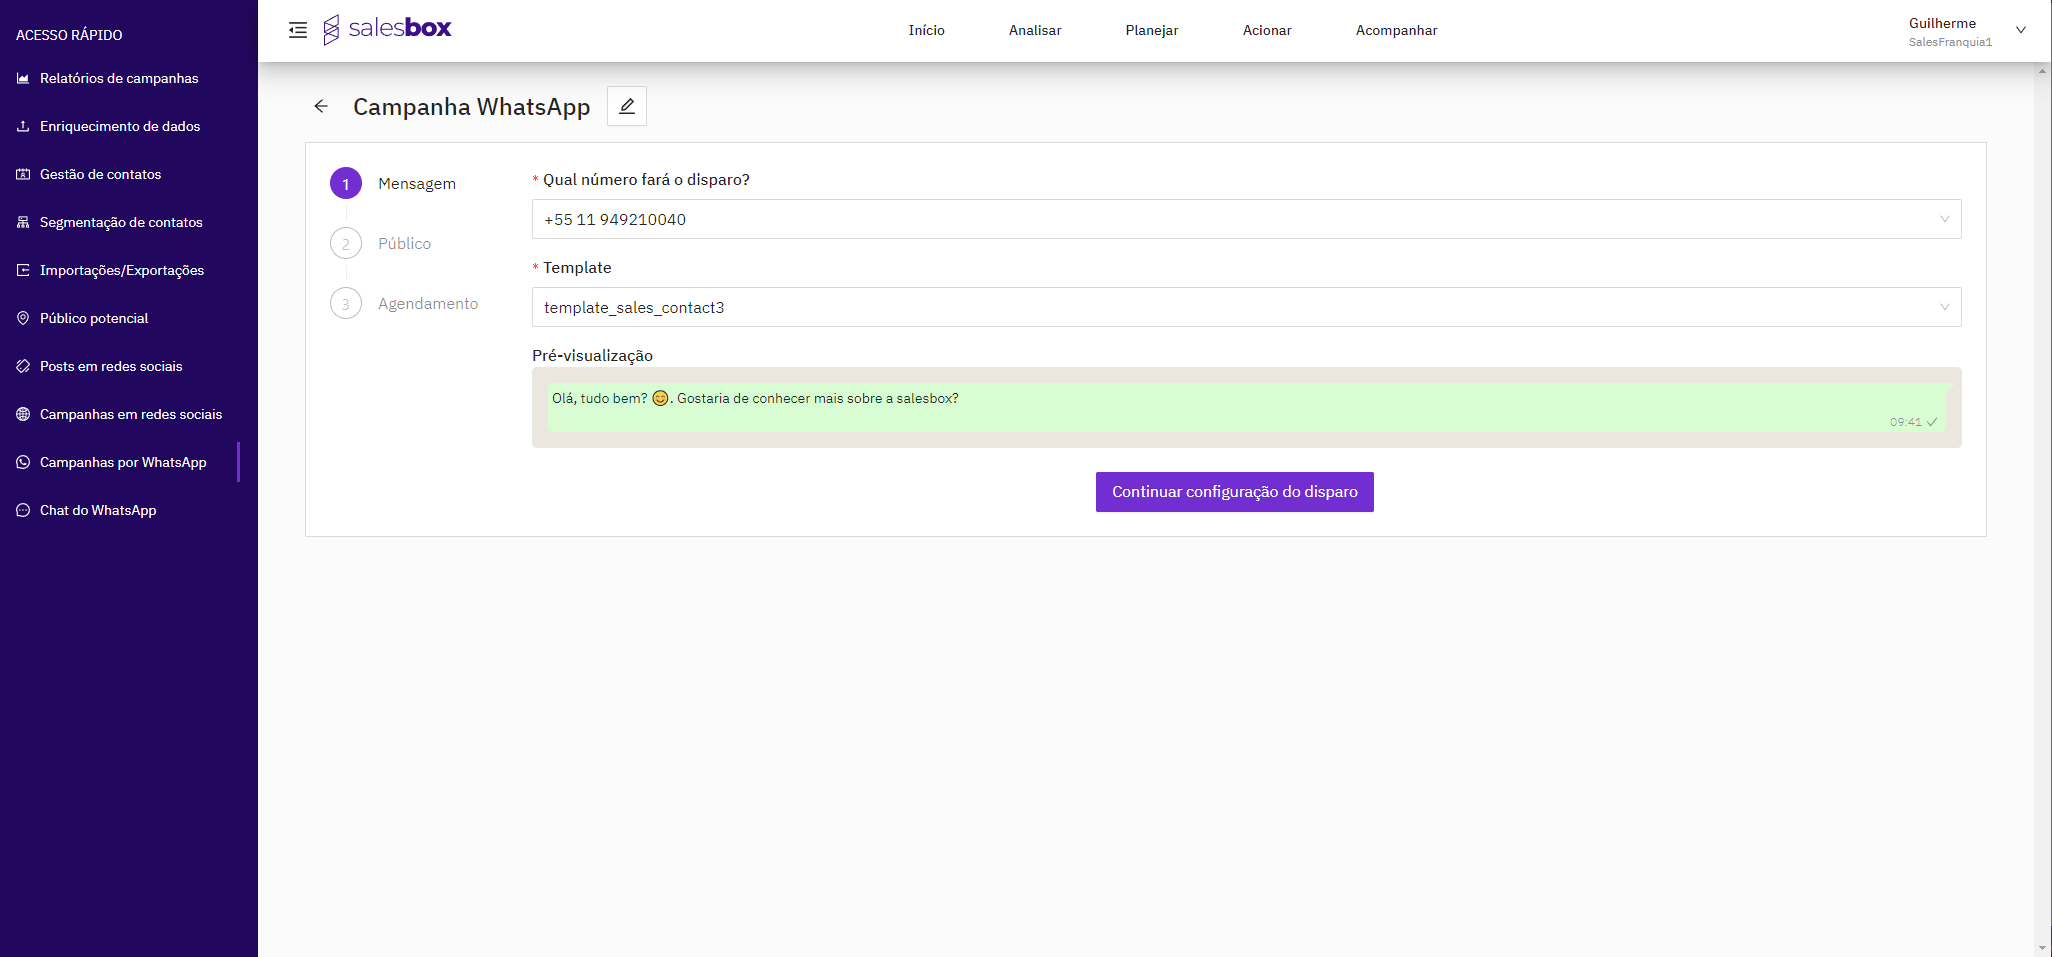Open the sender phone number dropdown

(x=1245, y=219)
